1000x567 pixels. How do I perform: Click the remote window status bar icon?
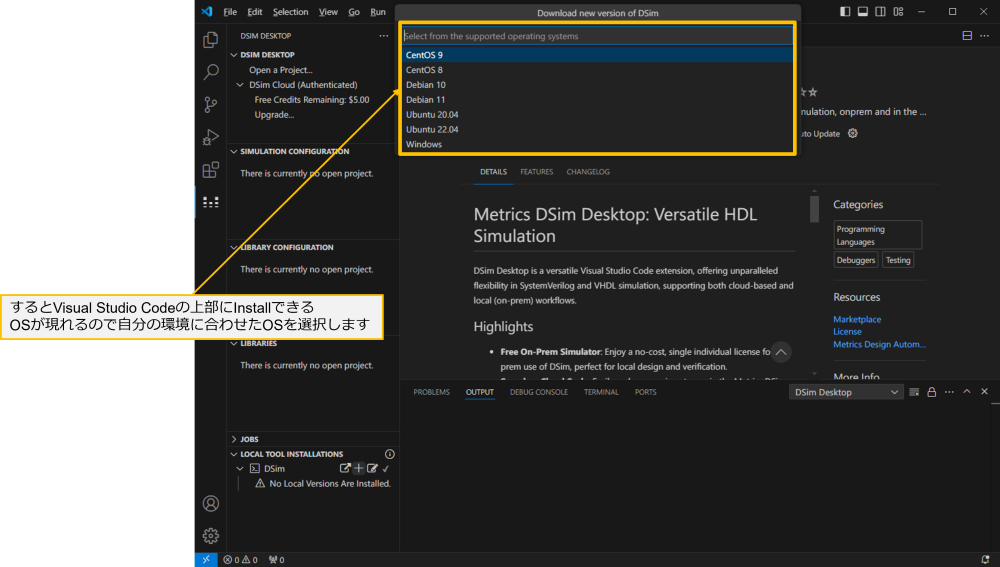coord(206,559)
